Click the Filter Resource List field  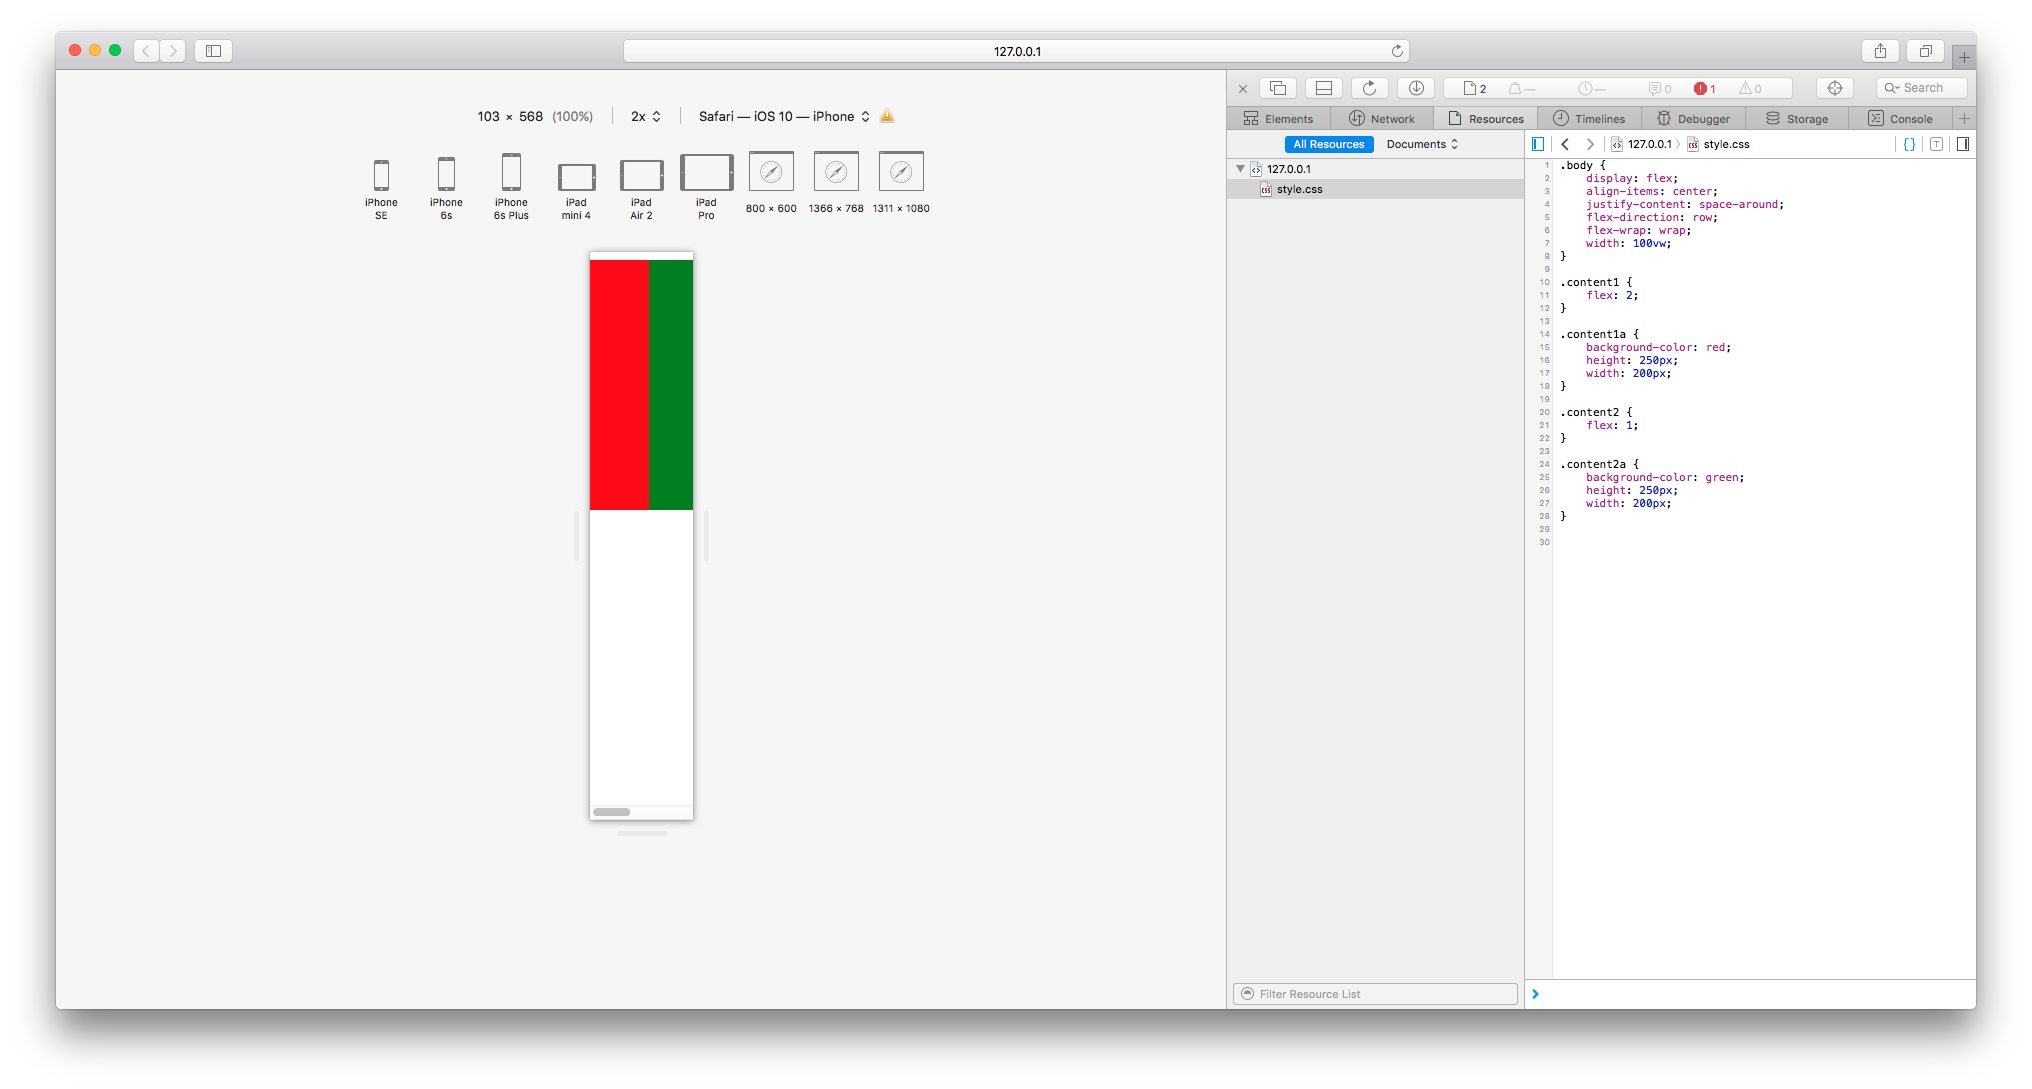[1376, 993]
